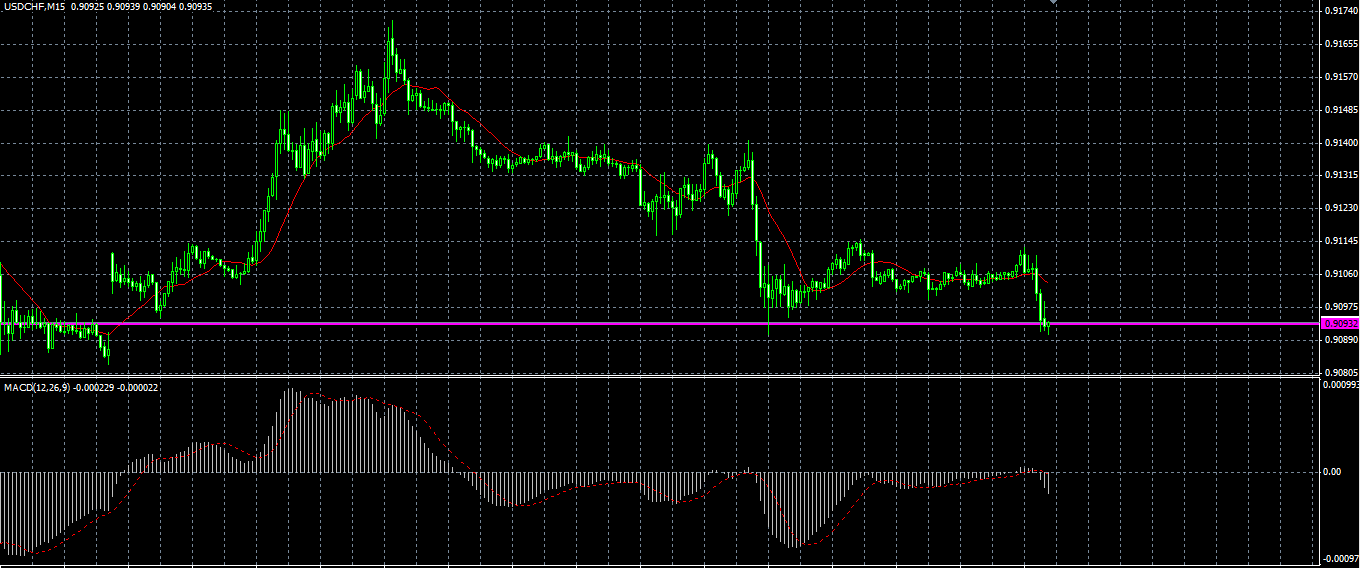1366x568 pixels.
Task: Click the 0.91740 price axis label
Action: 1340,11
